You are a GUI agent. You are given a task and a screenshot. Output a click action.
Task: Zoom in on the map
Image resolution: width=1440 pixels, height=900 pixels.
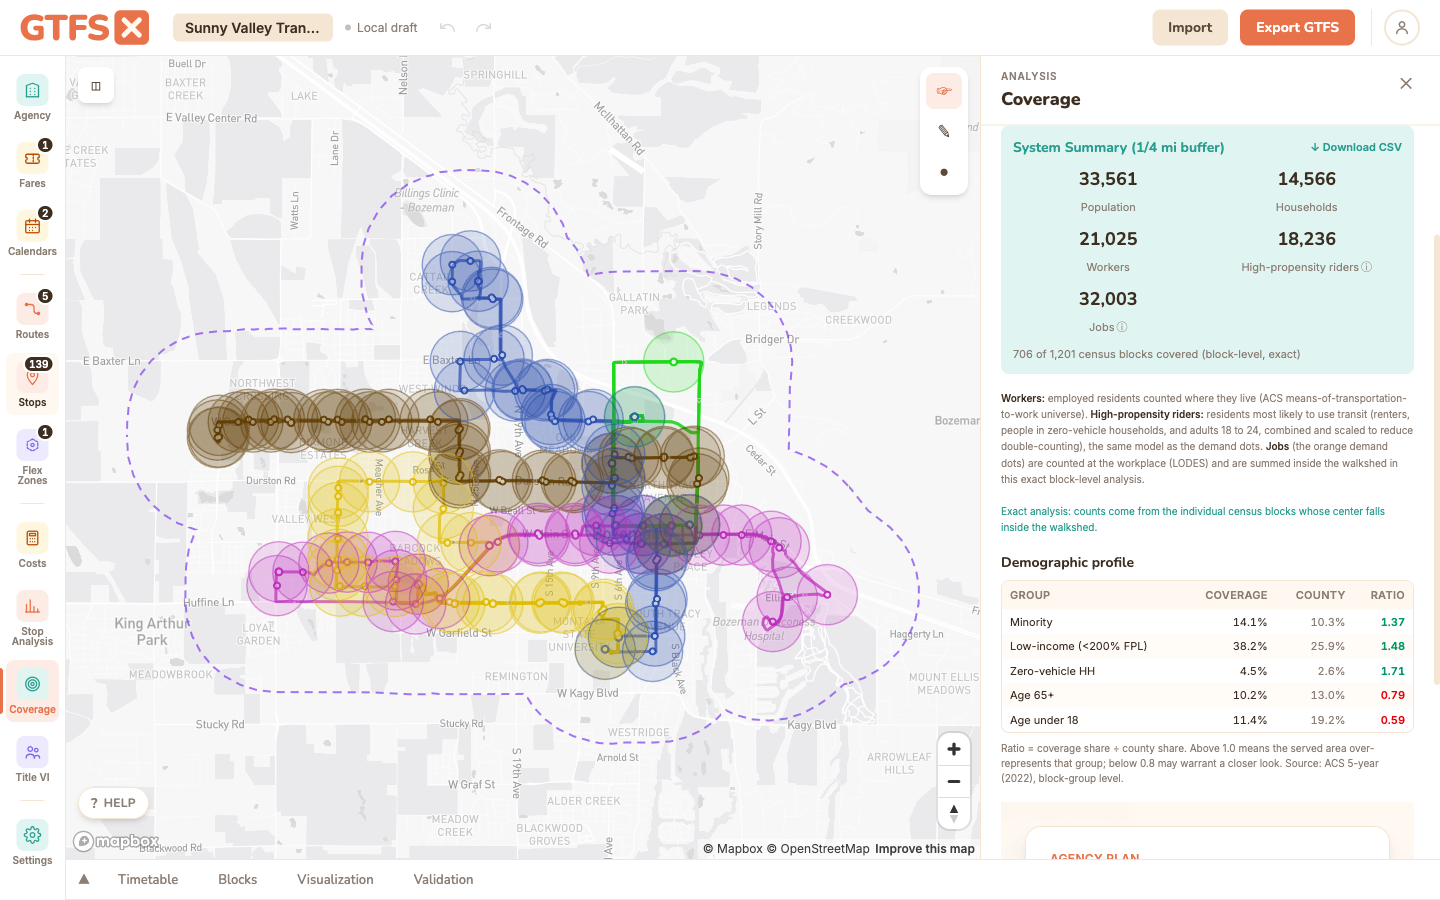954,749
